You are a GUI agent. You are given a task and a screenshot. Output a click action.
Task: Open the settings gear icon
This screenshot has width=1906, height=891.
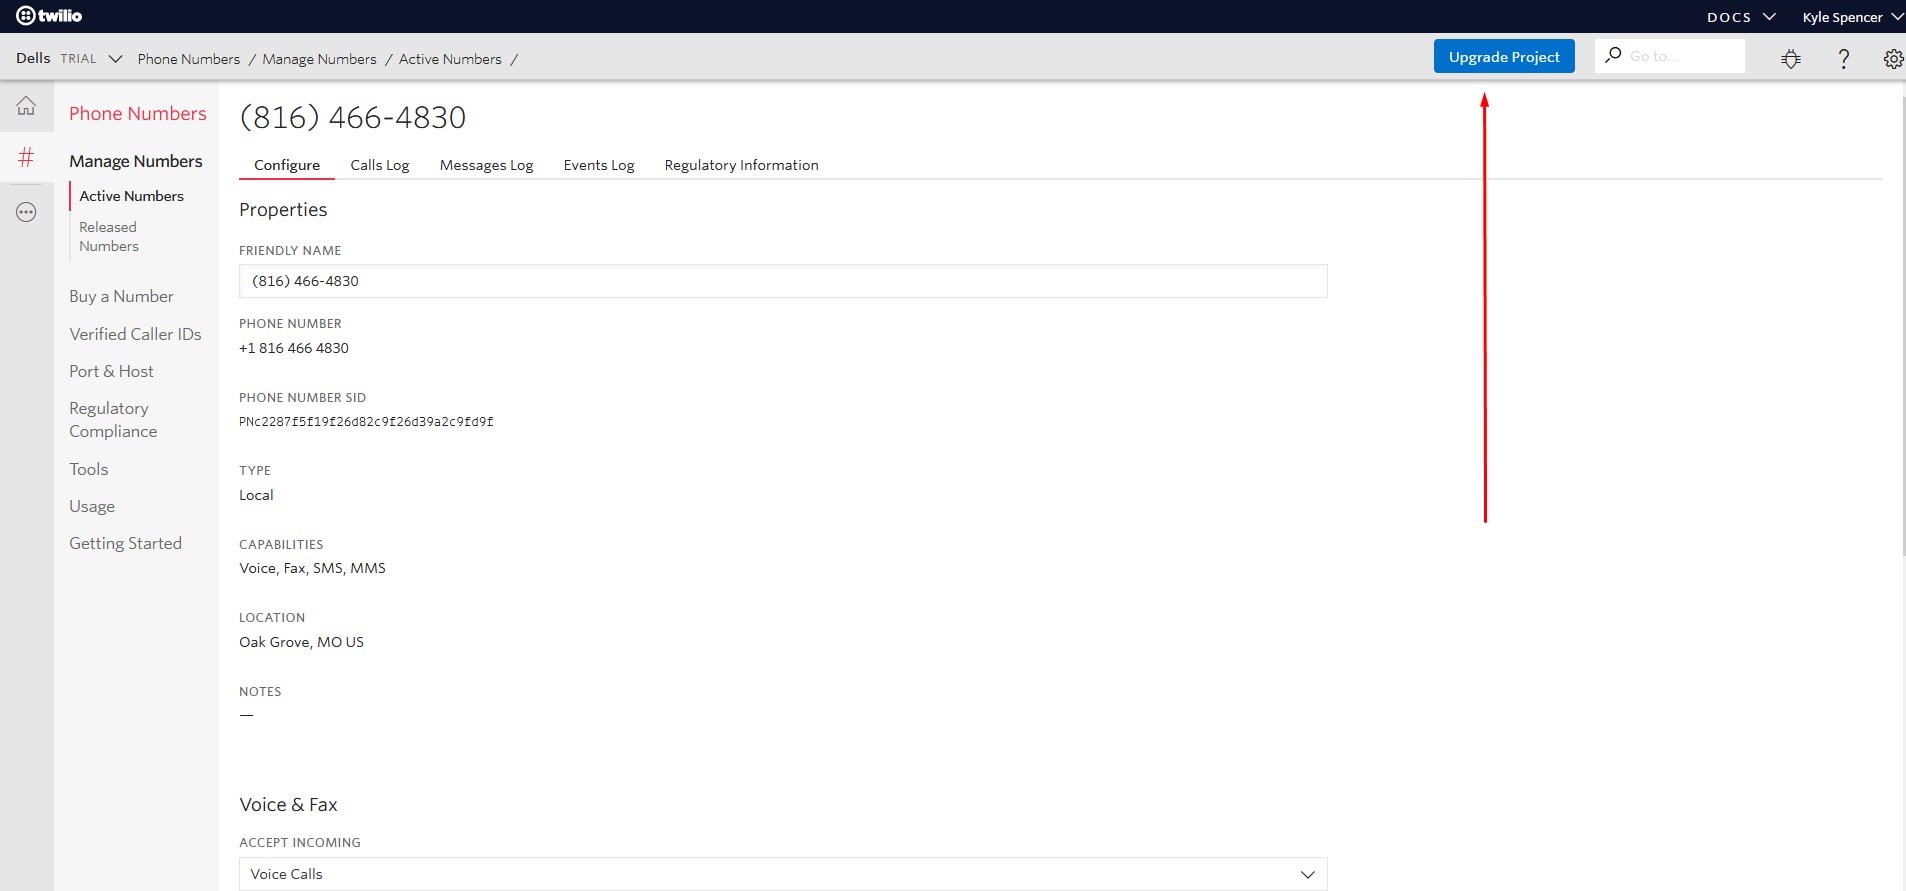pos(1893,59)
